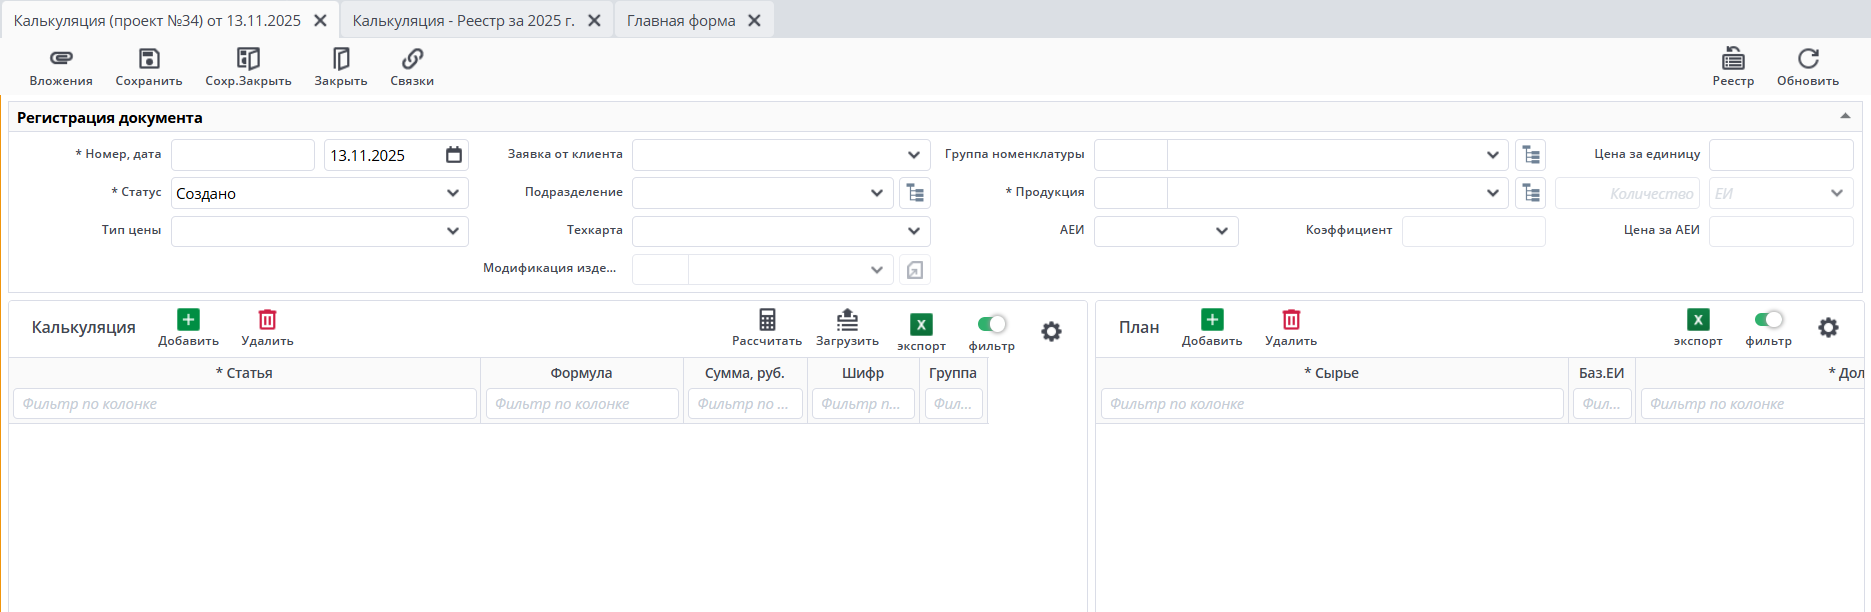Open the Реестр registry icon
This screenshot has width=1871, height=612.
pos(1733,59)
